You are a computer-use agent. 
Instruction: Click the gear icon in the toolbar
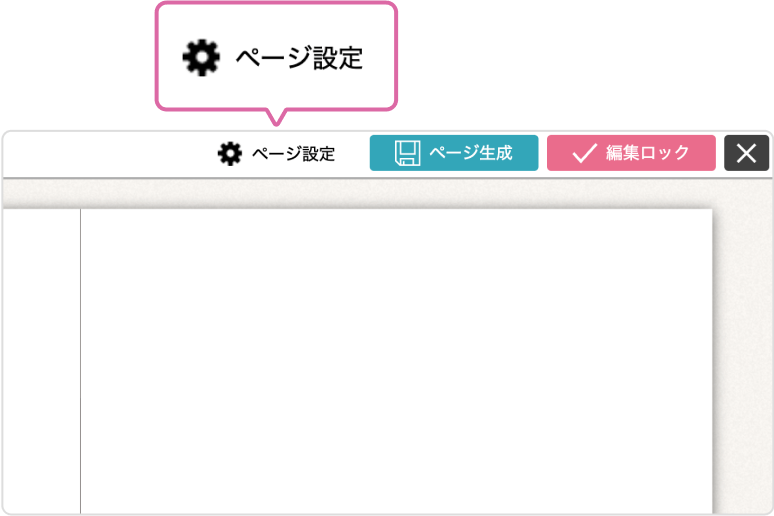point(230,154)
